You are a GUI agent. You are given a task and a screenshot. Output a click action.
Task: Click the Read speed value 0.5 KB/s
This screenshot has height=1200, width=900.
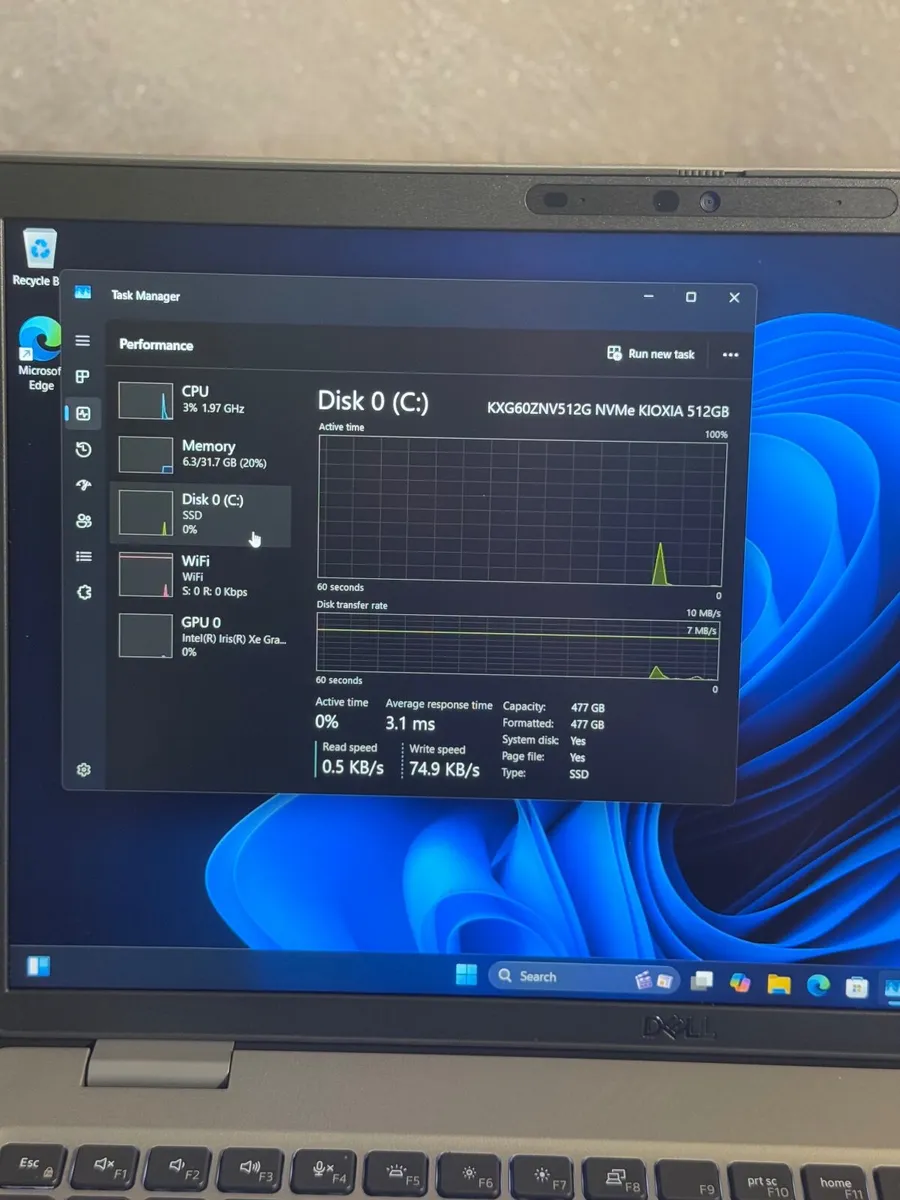pos(353,768)
